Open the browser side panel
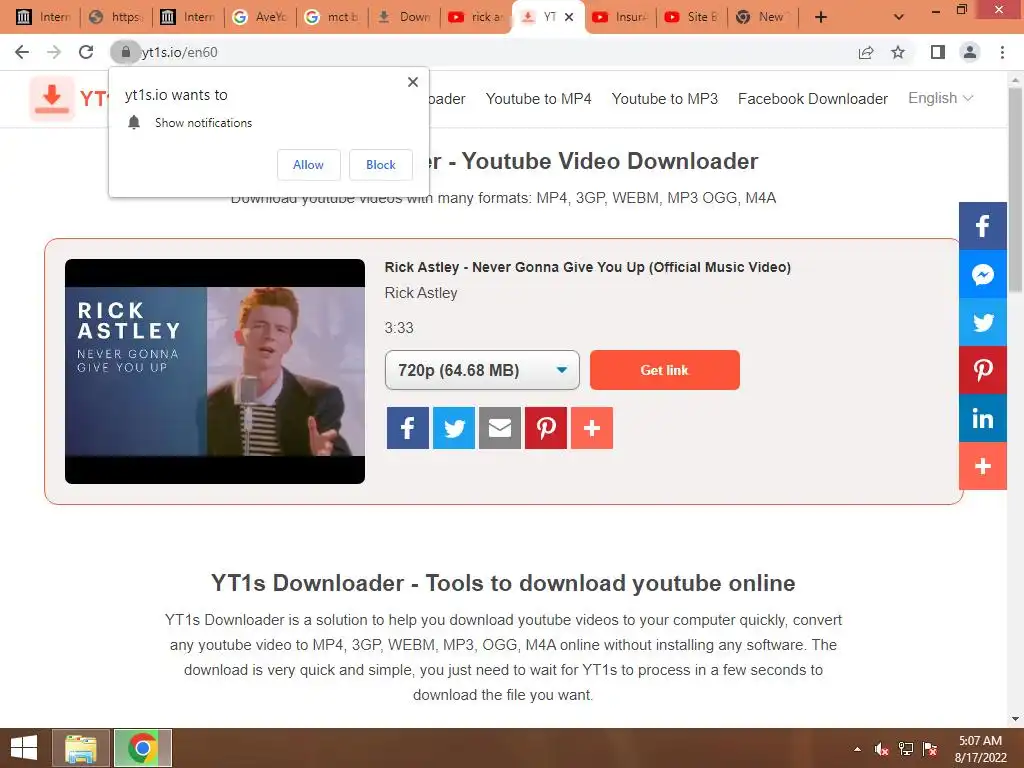This screenshot has height=768, width=1024. [938, 52]
